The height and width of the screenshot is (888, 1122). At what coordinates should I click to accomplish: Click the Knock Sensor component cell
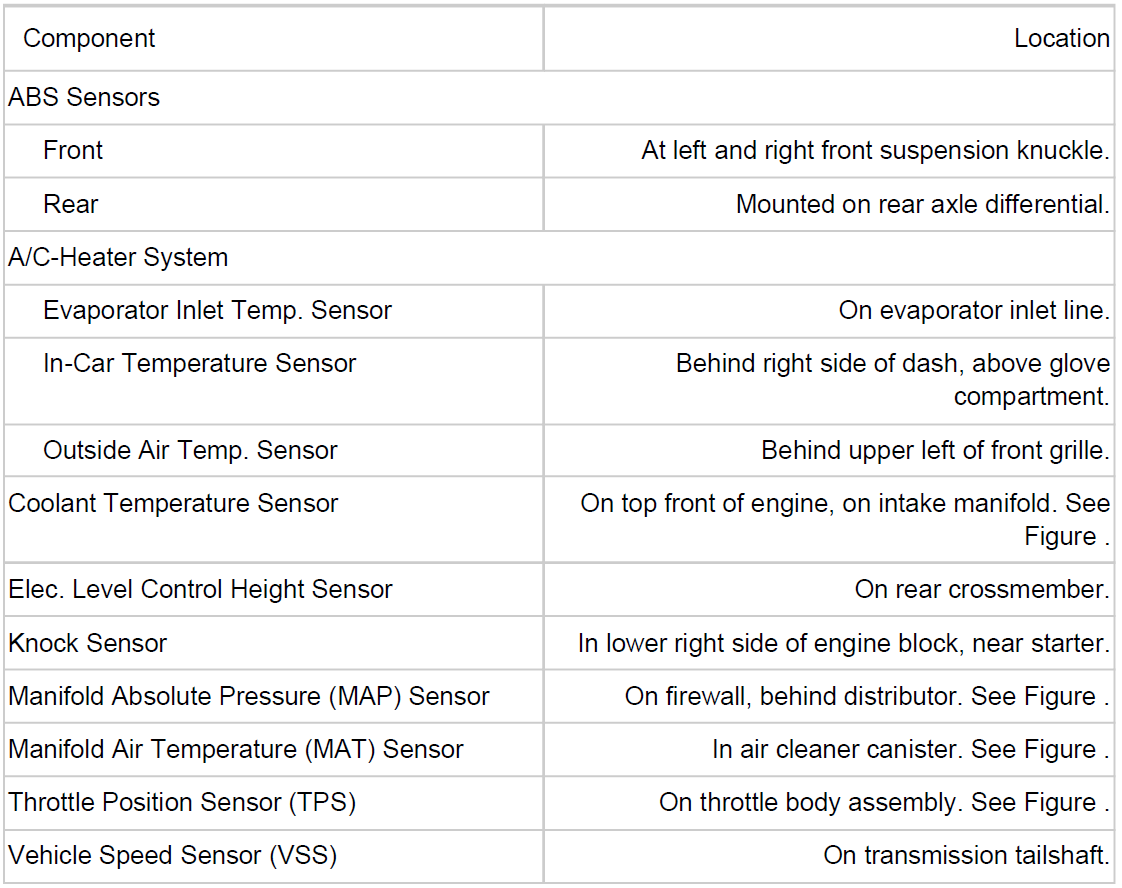click(87, 644)
